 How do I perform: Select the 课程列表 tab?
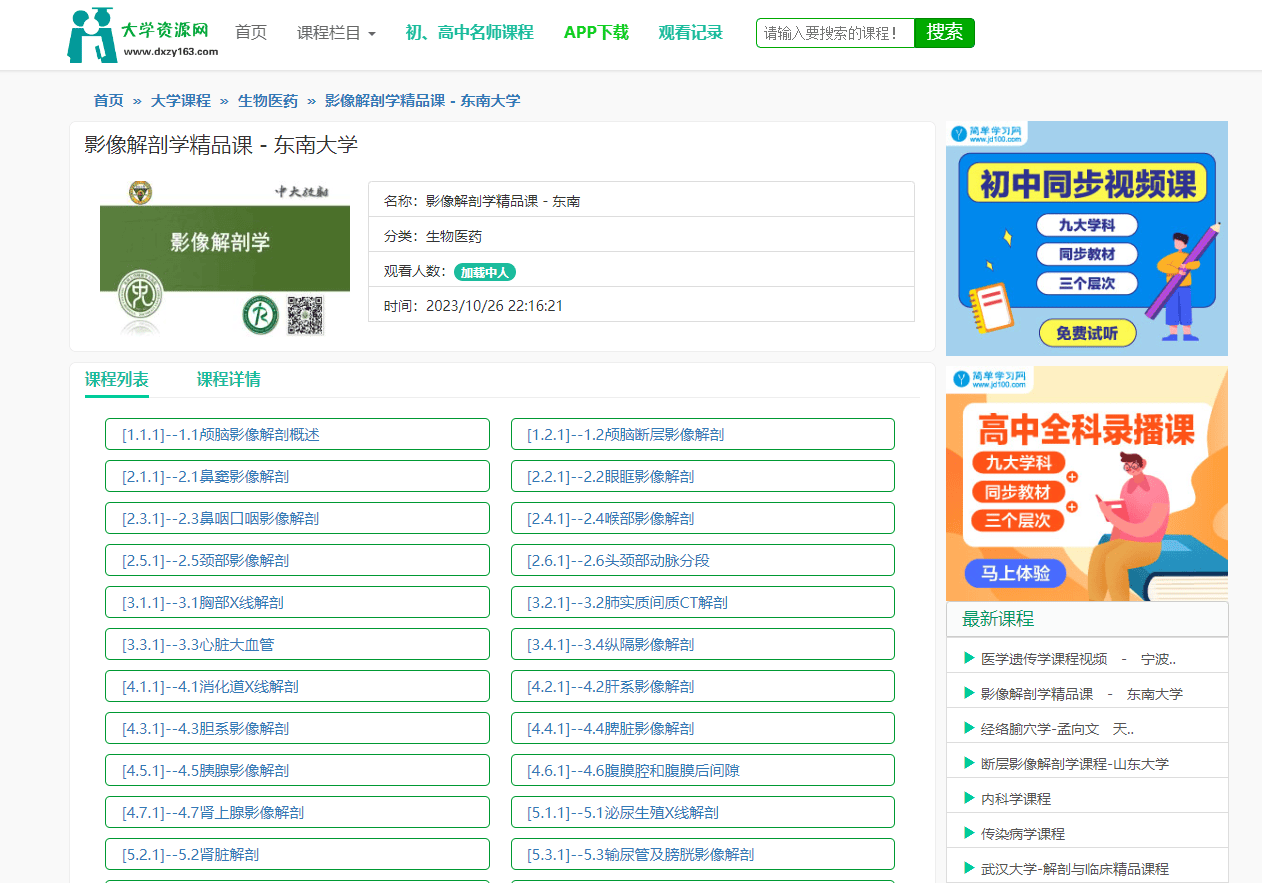[116, 381]
